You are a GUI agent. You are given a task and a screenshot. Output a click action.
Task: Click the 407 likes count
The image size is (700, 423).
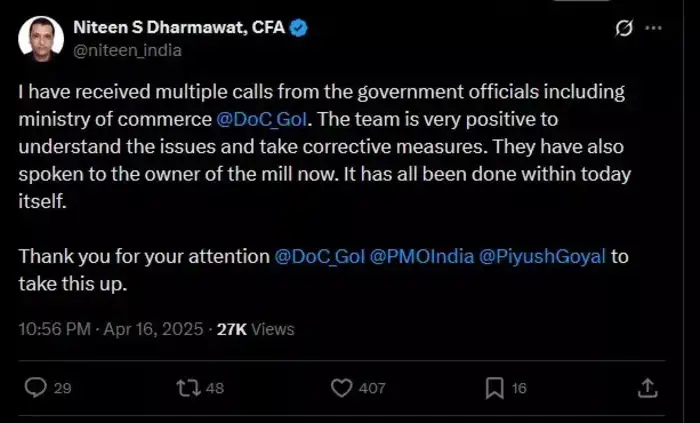pos(372,388)
